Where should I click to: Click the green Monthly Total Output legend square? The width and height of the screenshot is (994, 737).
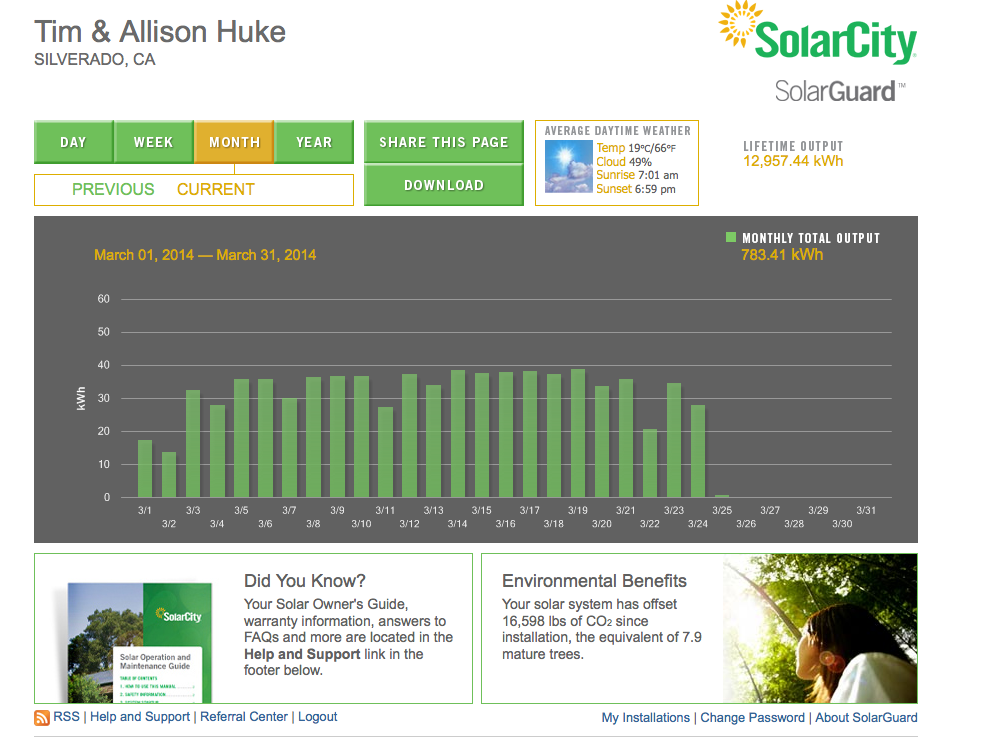click(730, 238)
